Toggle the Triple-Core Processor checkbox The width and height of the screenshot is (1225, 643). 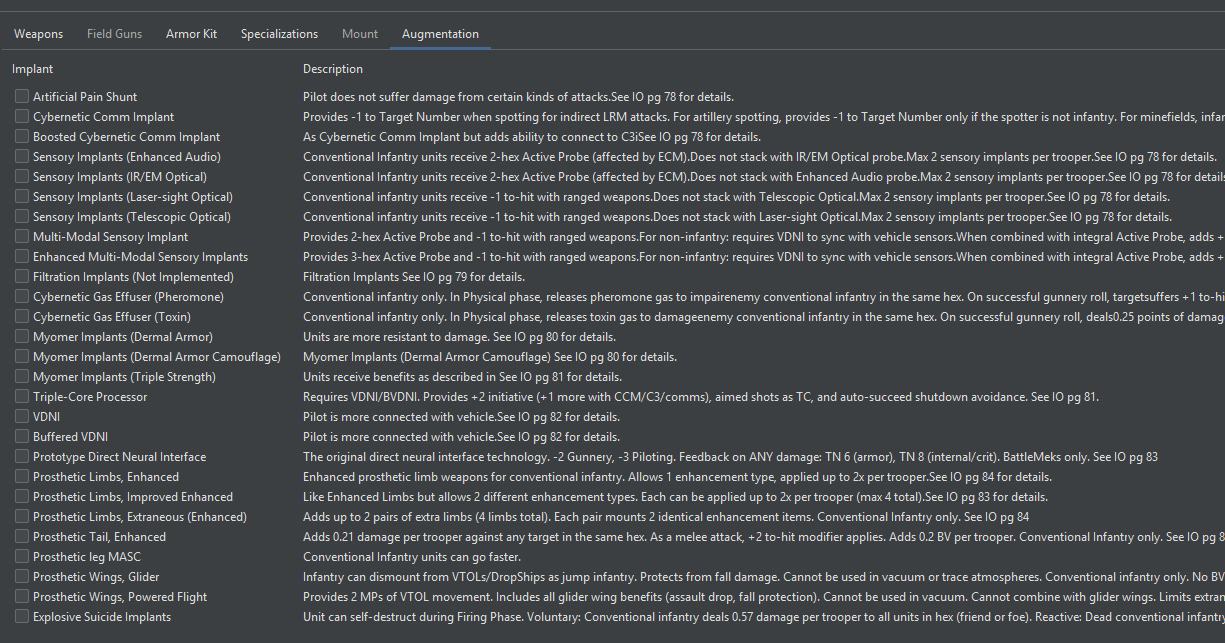point(22,397)
